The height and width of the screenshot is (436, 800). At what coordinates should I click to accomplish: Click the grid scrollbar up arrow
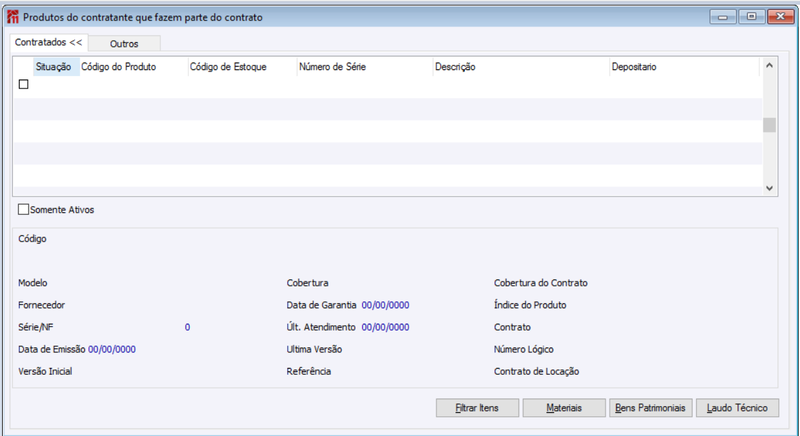coord(769,66)
